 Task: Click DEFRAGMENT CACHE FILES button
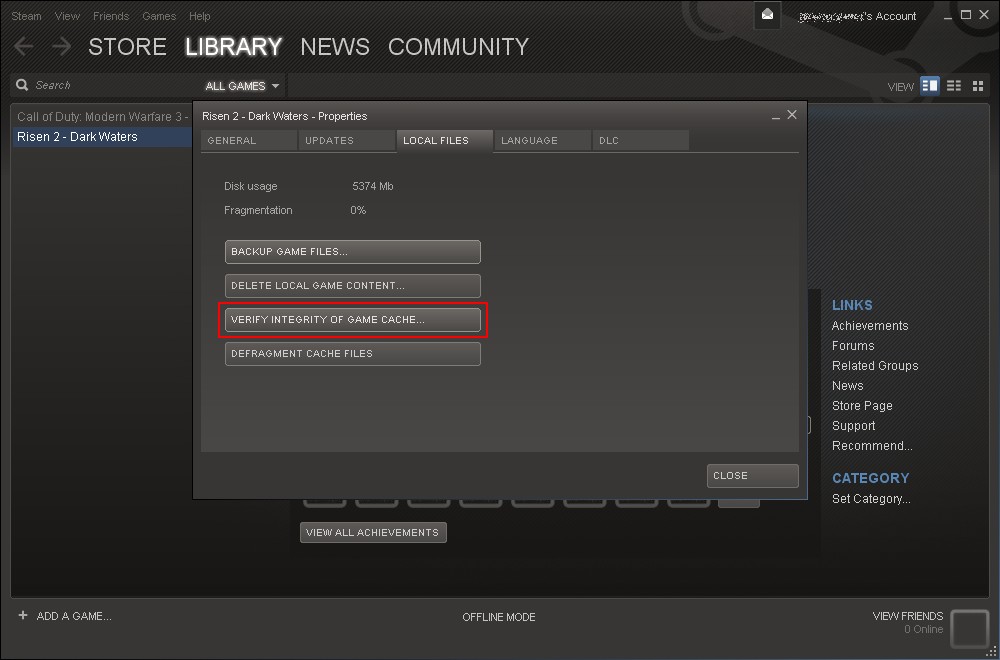[x=353, y=354]
